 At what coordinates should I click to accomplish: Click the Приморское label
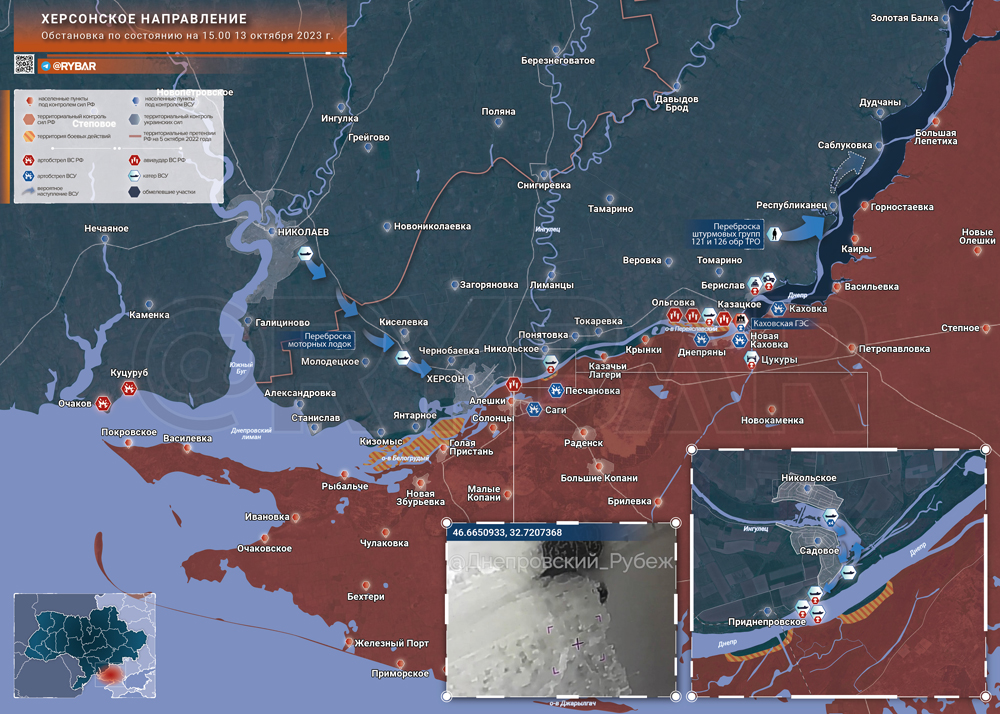click(x=400, y=674)
